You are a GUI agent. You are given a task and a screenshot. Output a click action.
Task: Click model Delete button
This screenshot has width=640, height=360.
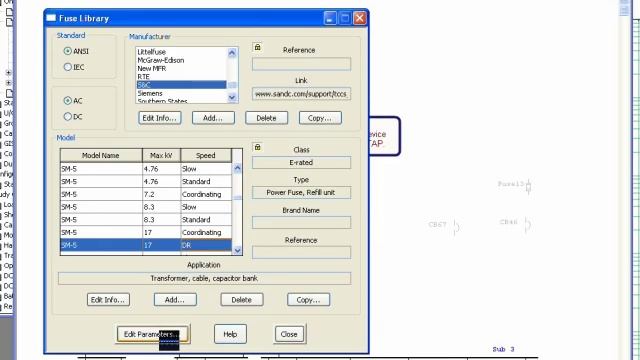[242, 300]
